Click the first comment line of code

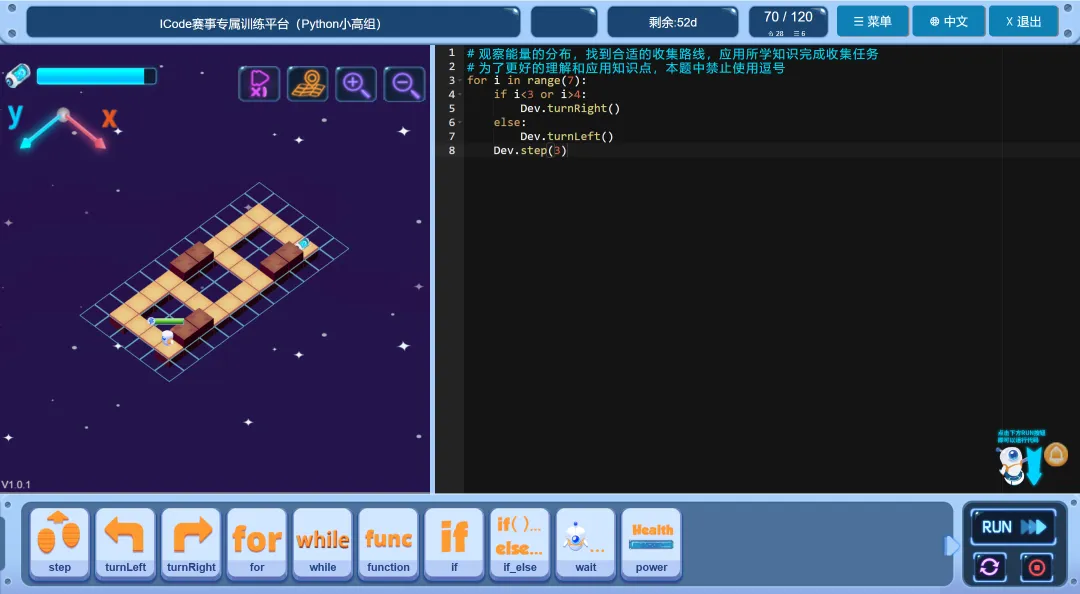click(672, 53)
